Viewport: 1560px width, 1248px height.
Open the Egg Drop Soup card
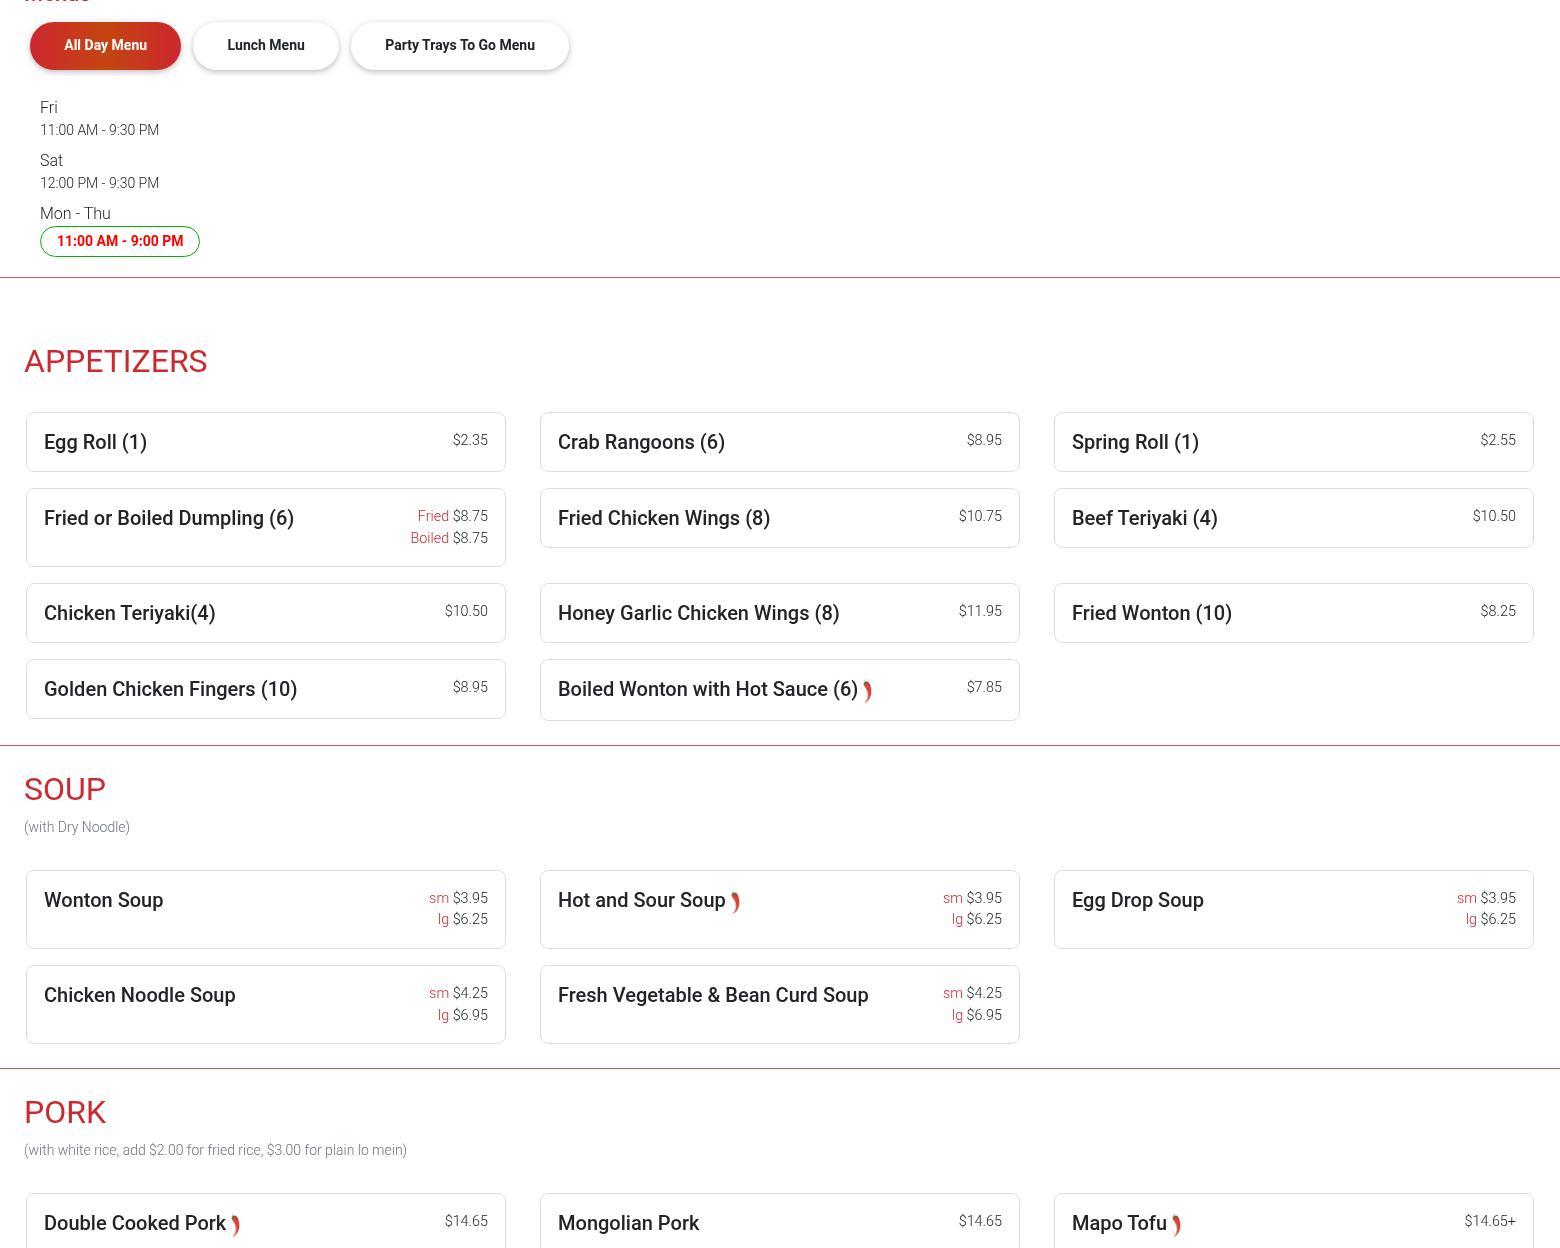pos(1293,909)
